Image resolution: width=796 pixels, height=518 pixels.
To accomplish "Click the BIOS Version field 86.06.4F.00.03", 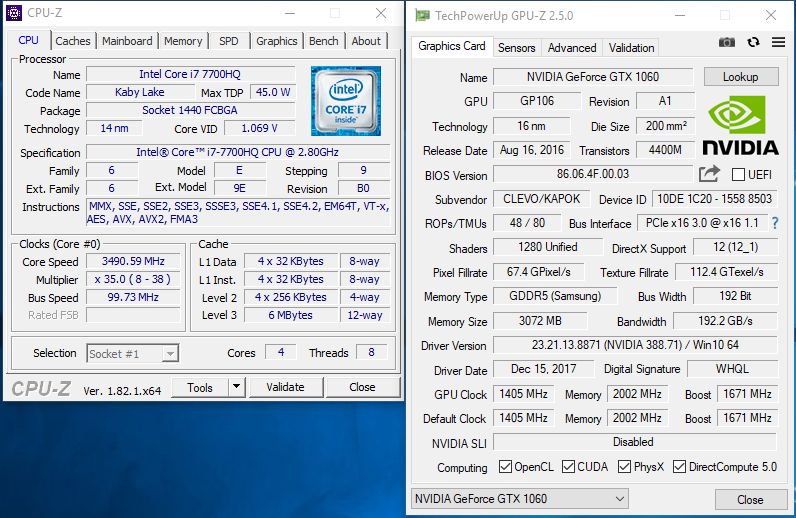I will pos(593,174).
